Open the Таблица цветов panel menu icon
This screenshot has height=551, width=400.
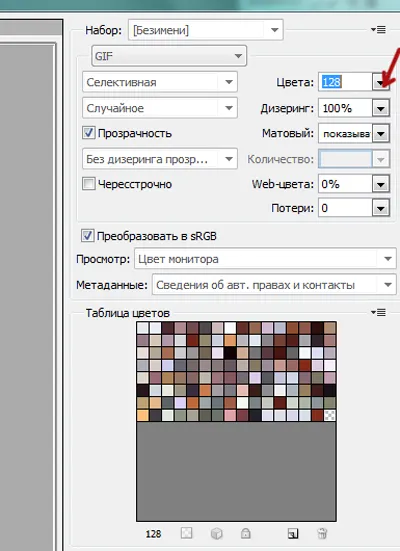tap(378, 312)
